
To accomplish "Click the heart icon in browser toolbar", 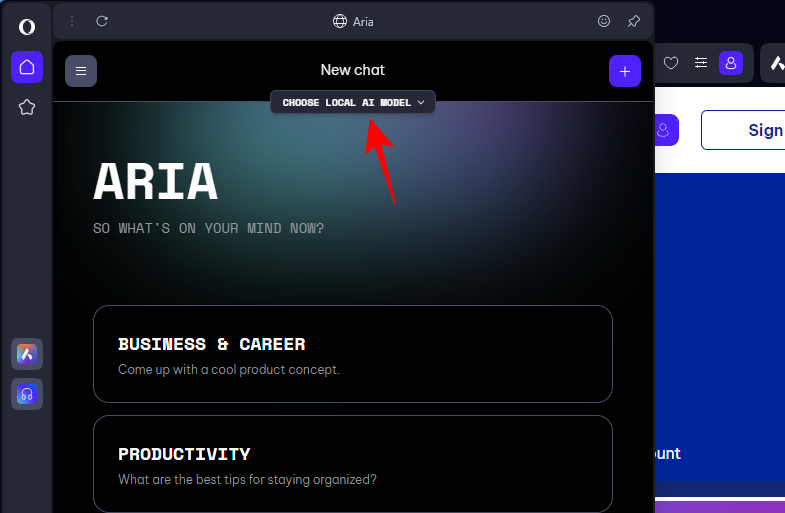I will (x=671, y=63).
